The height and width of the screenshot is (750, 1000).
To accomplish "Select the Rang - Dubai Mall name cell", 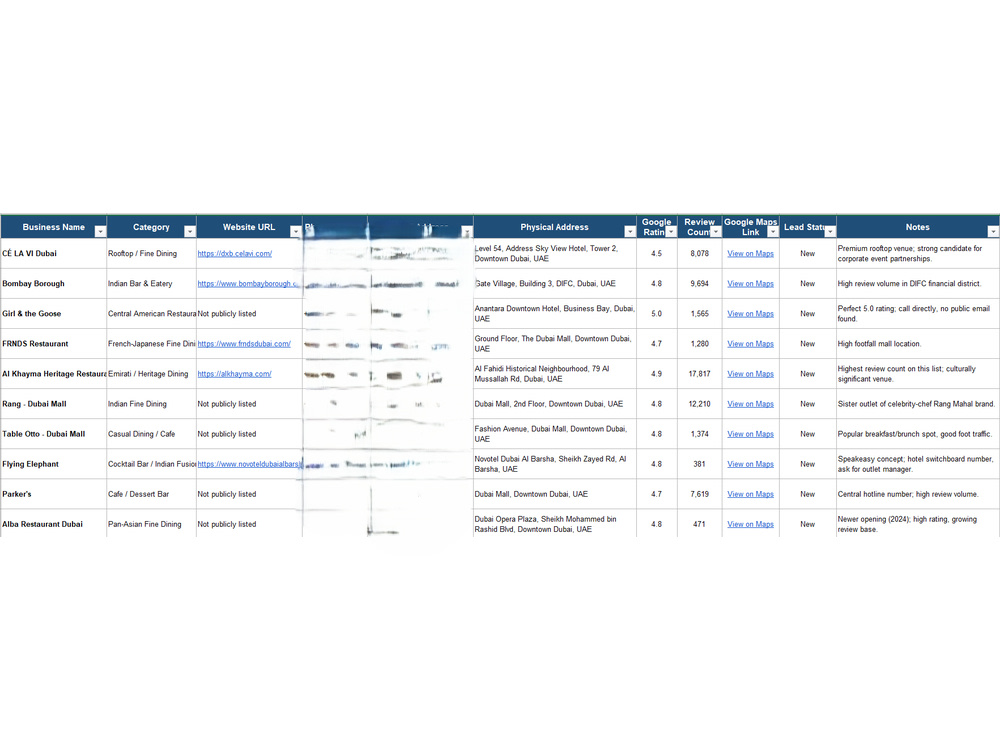I will point(54,404).
